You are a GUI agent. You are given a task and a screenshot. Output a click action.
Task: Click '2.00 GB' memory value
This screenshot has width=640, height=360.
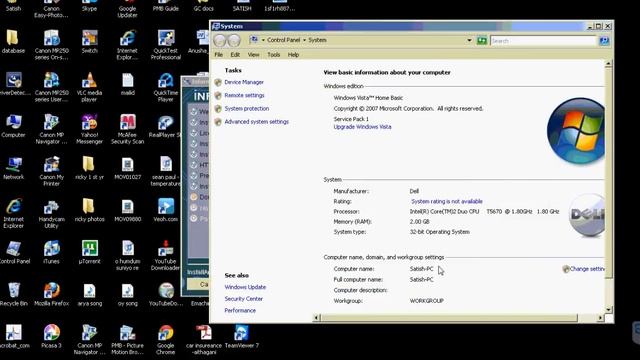pyautogui.click(x=420, y=222)
